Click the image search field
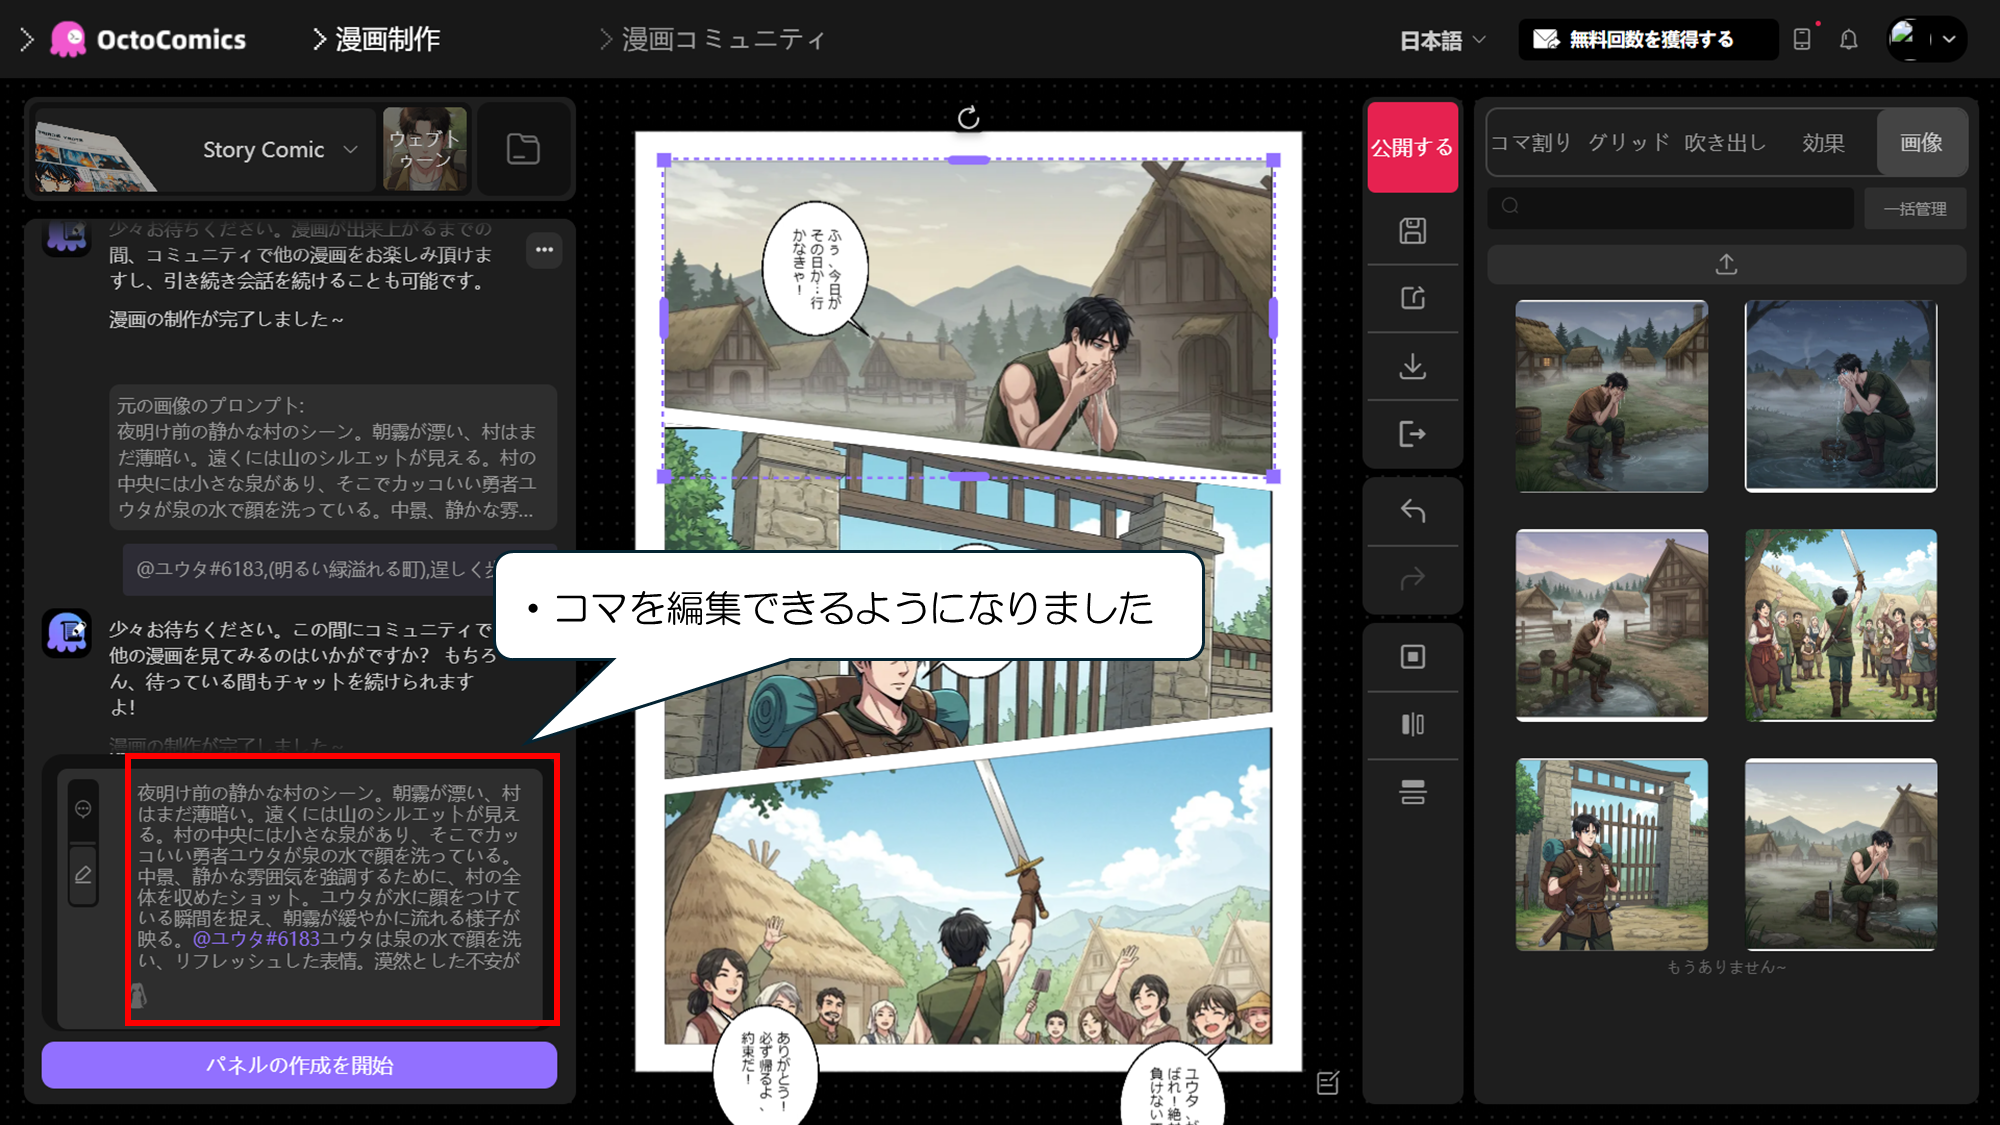The width and height of the screenshot is (2000, 1125). point(1670,207)
